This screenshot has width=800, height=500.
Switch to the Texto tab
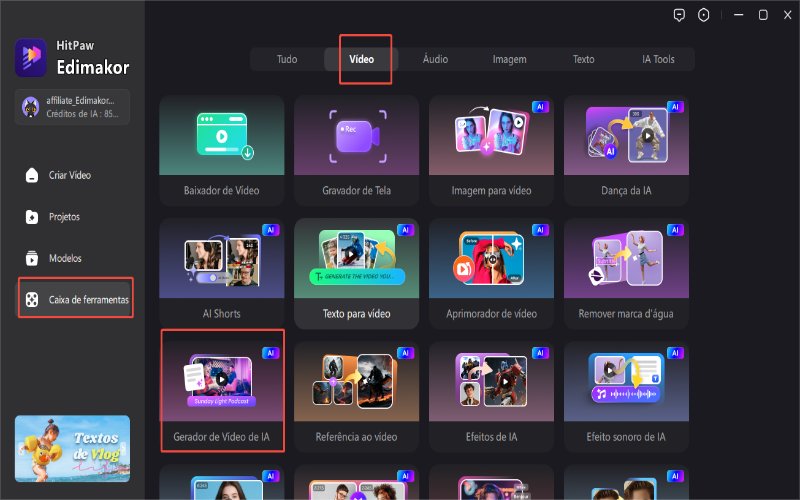583,59
